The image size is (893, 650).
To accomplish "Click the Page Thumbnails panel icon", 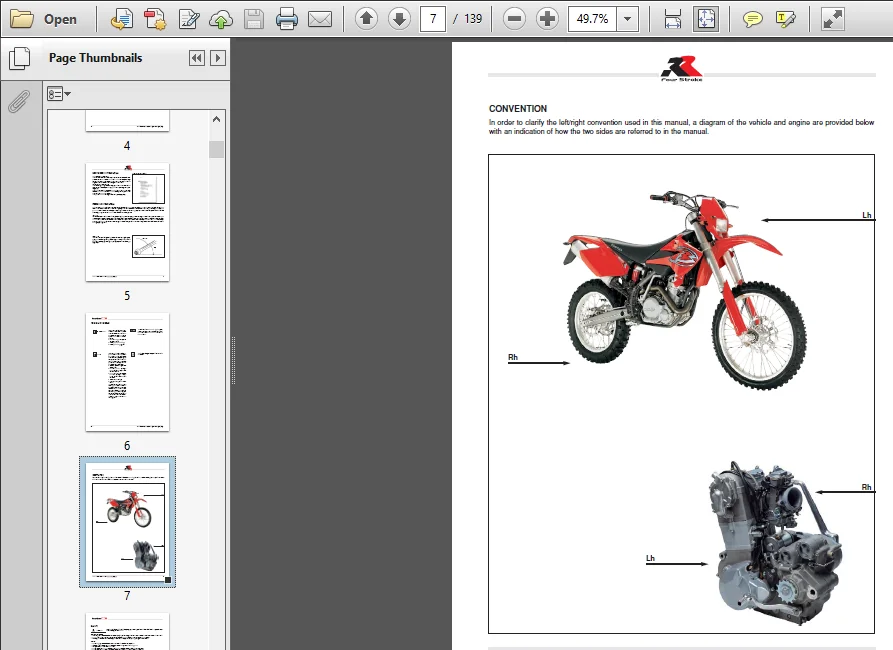I will point(20,58).
